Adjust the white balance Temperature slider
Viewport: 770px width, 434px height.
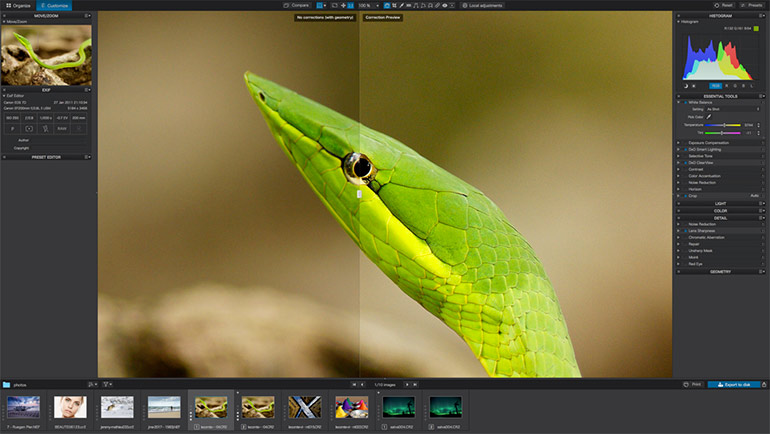(724, 125)
